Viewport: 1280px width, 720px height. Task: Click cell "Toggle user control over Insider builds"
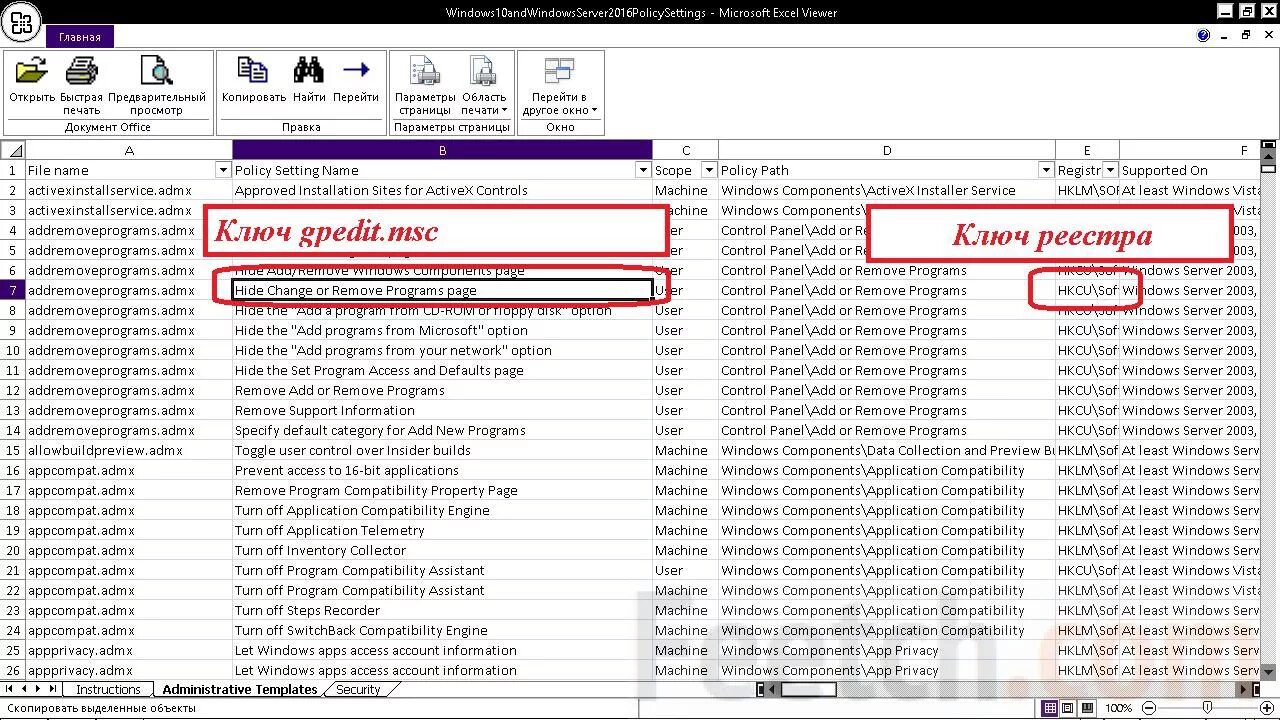pos(442,450)
